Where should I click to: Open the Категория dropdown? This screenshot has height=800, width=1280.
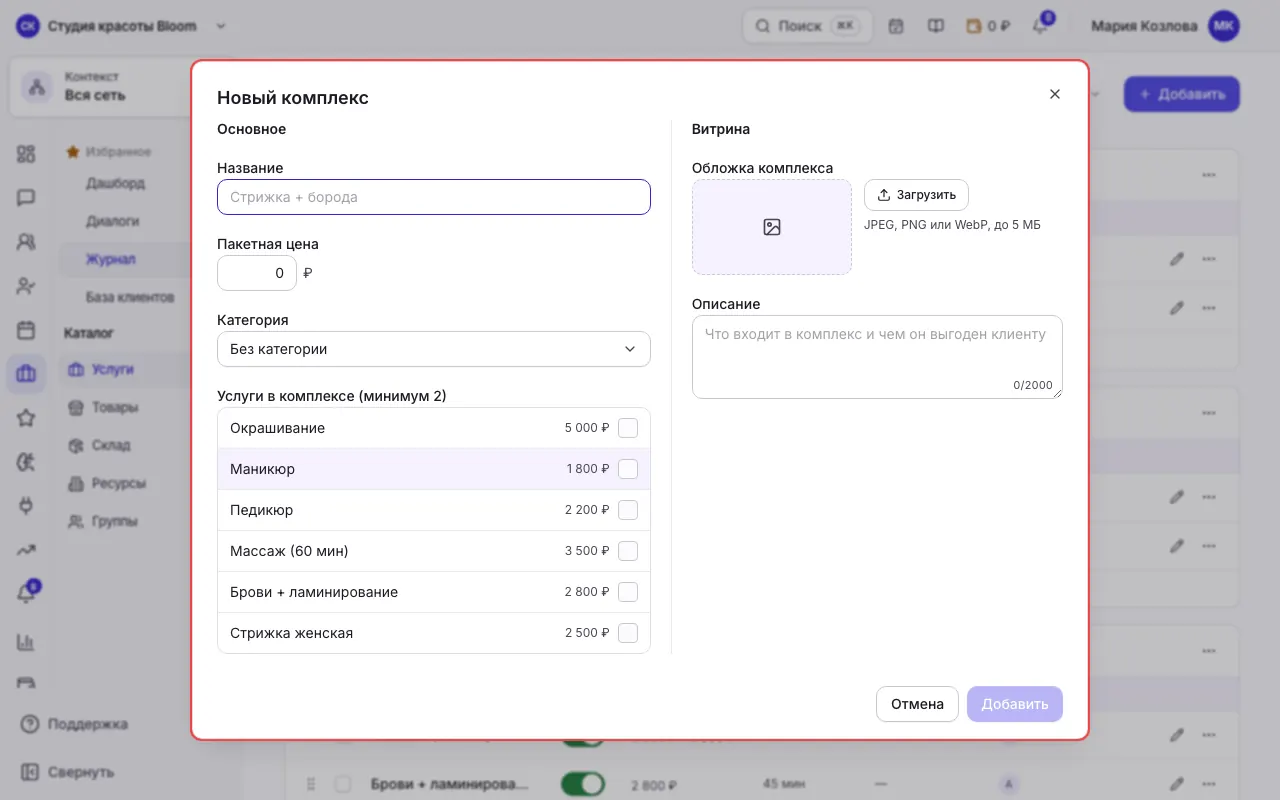[x=434, y=349]
